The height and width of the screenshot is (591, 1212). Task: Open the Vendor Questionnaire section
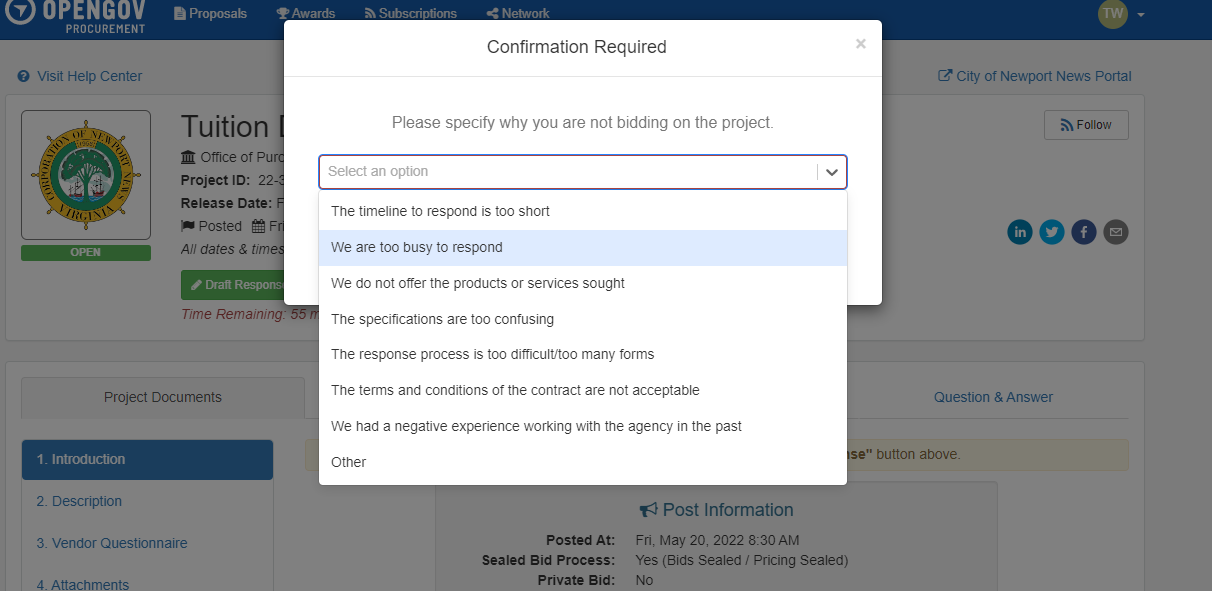point(112,542)
